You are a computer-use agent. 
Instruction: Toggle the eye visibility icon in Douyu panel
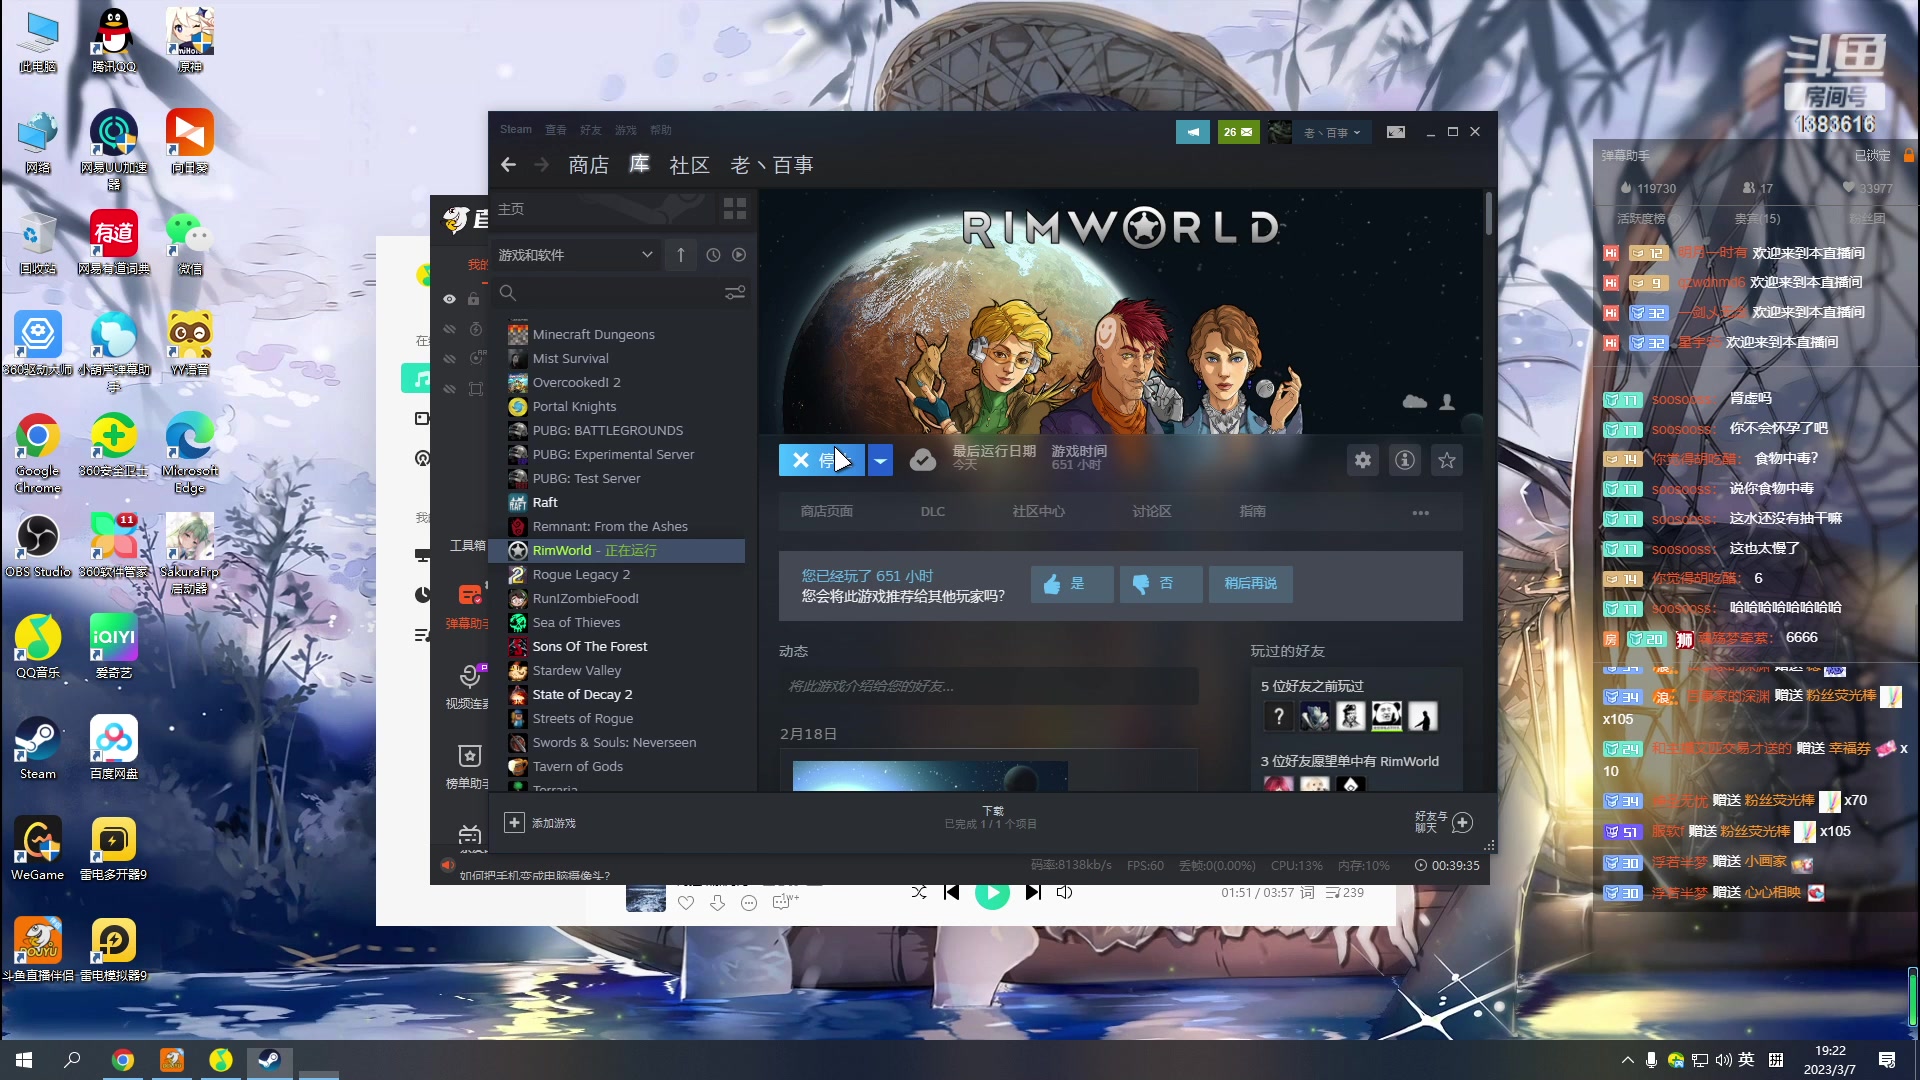click(x=449, y=299)
